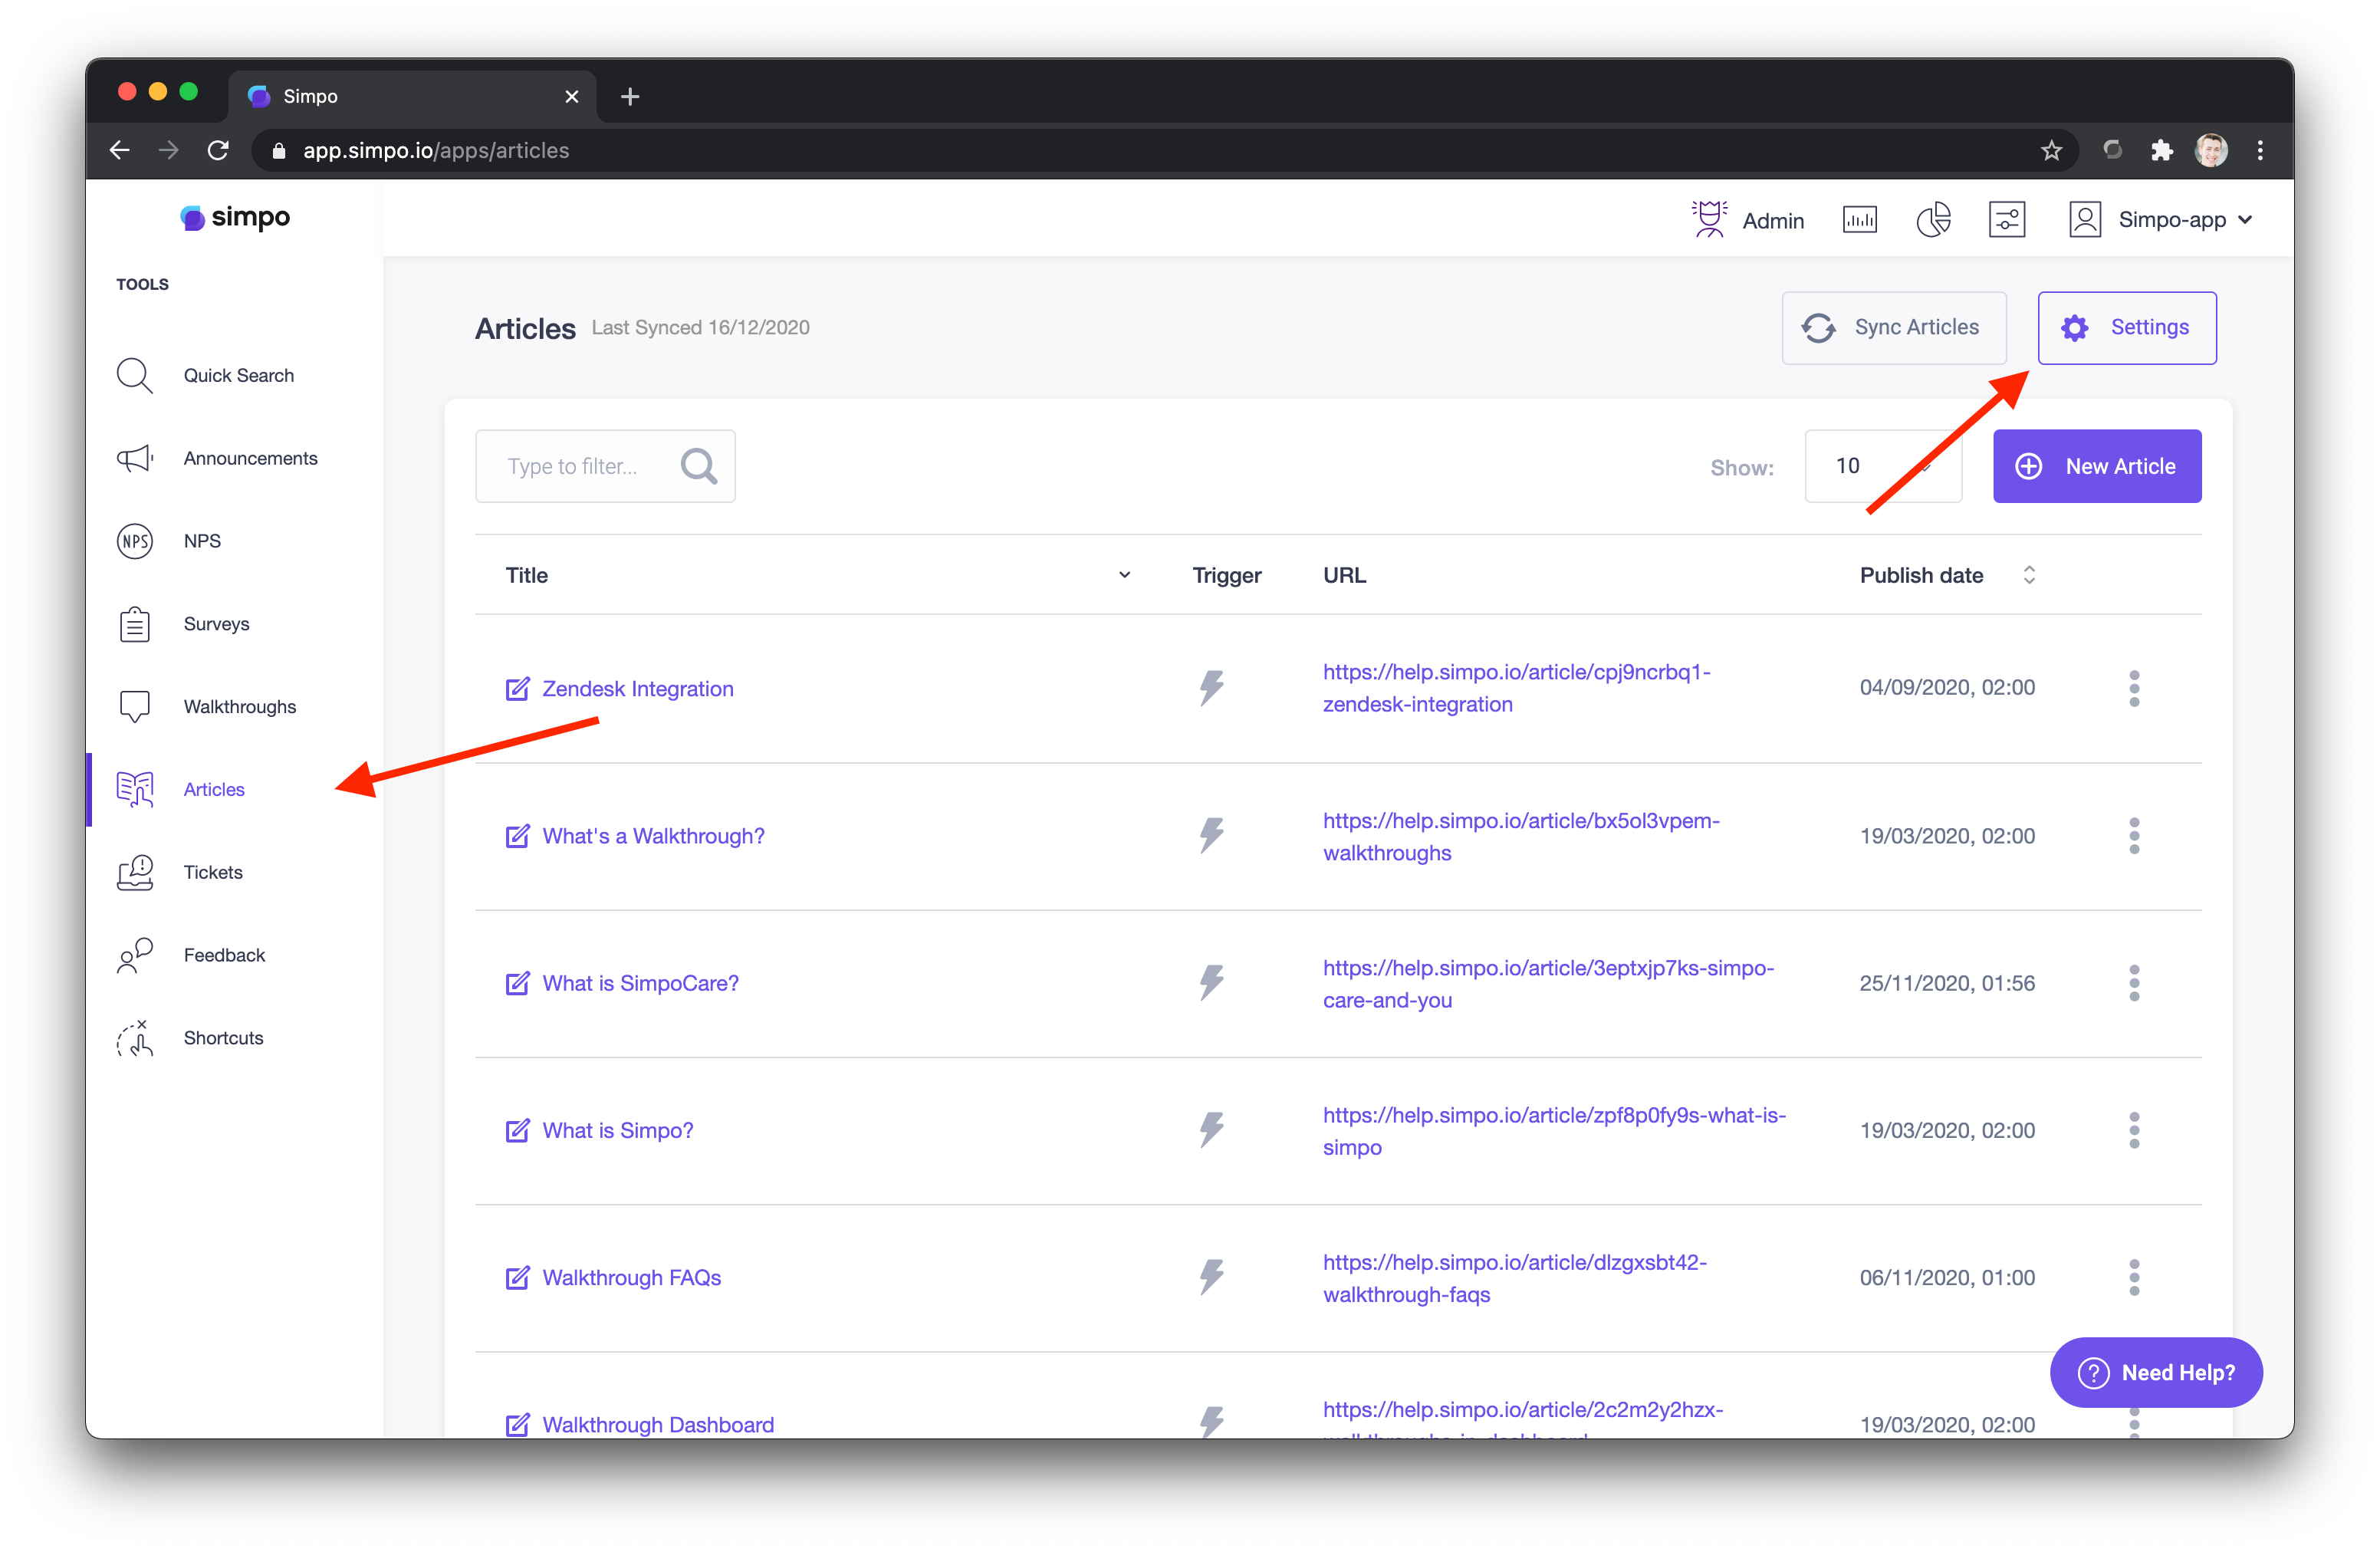The height and width of the screenshot is (1552, 2380).
Task: Open the three-dot menu for What's a Walkthrough?
Action: click(x=2134, y=836)
